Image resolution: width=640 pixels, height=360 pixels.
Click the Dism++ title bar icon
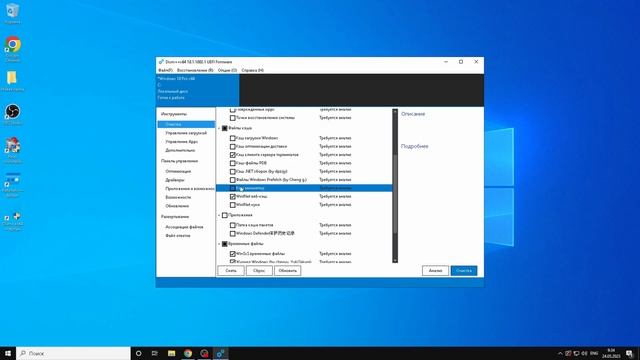tap(161, 62)
